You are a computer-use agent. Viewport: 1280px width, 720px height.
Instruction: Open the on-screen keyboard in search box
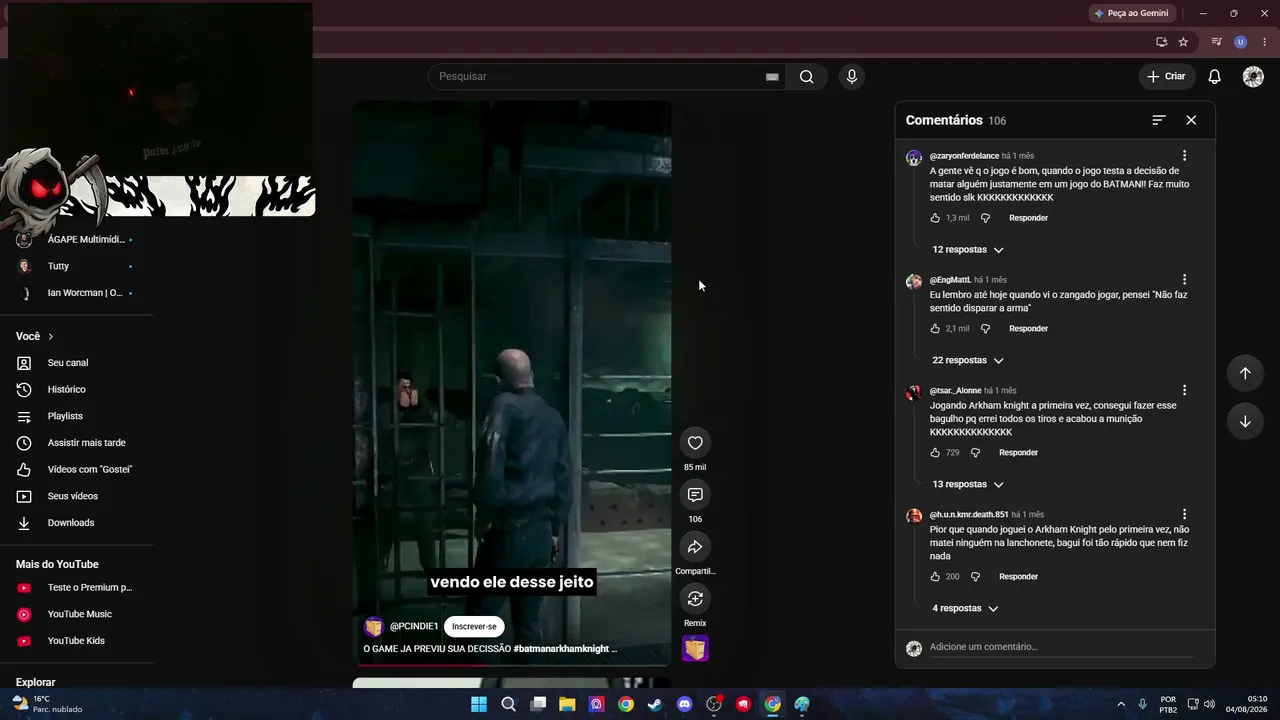coord(772,77)
